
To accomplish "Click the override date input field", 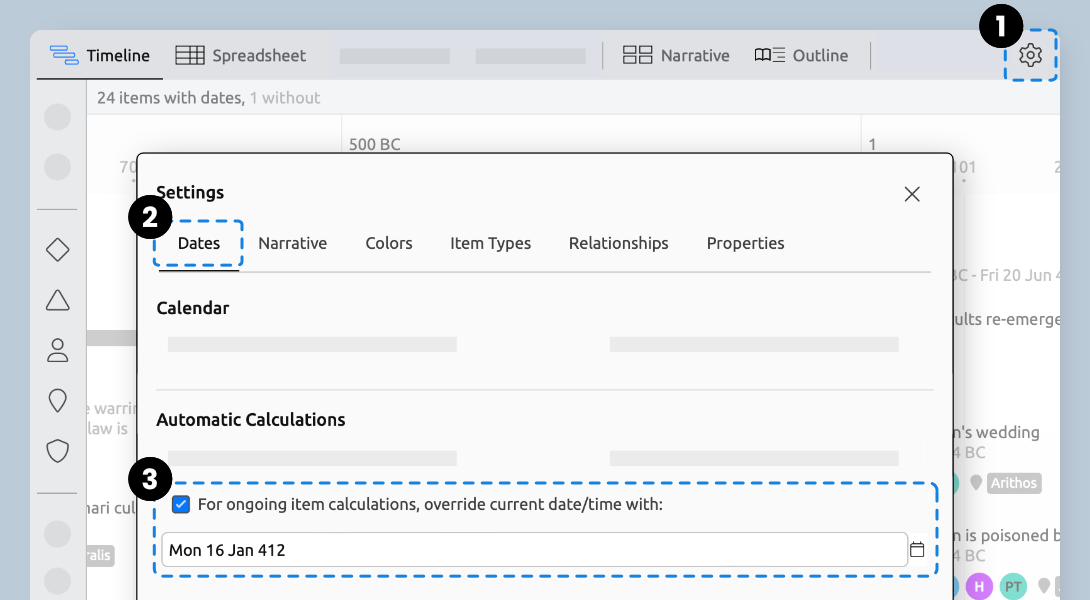I will 534,550.
